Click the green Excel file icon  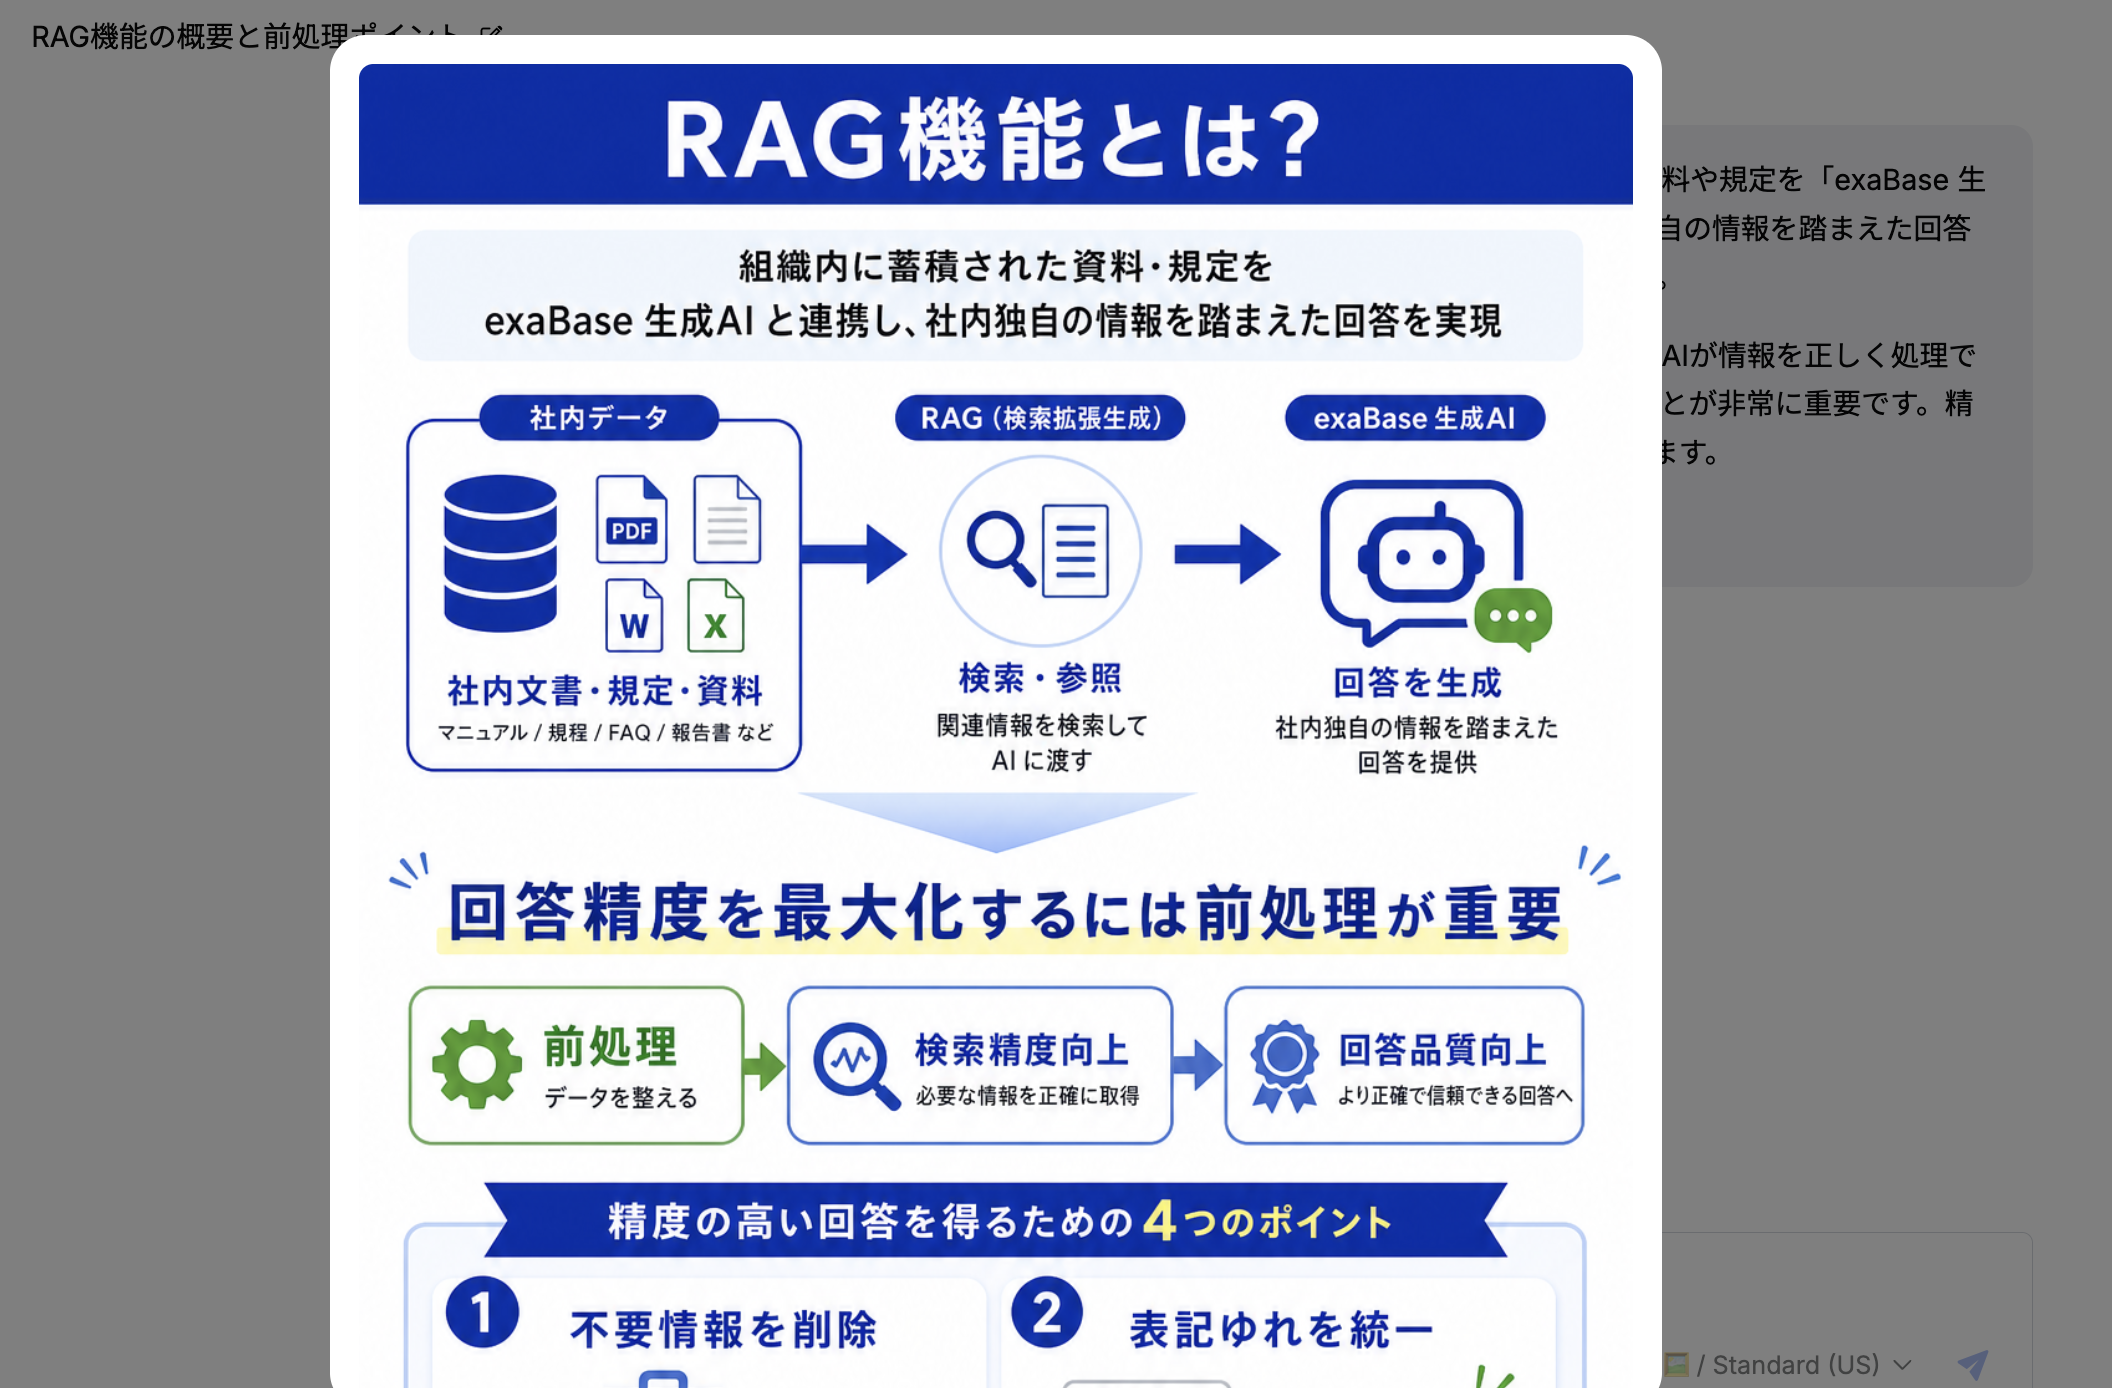[x=716, y=615]
